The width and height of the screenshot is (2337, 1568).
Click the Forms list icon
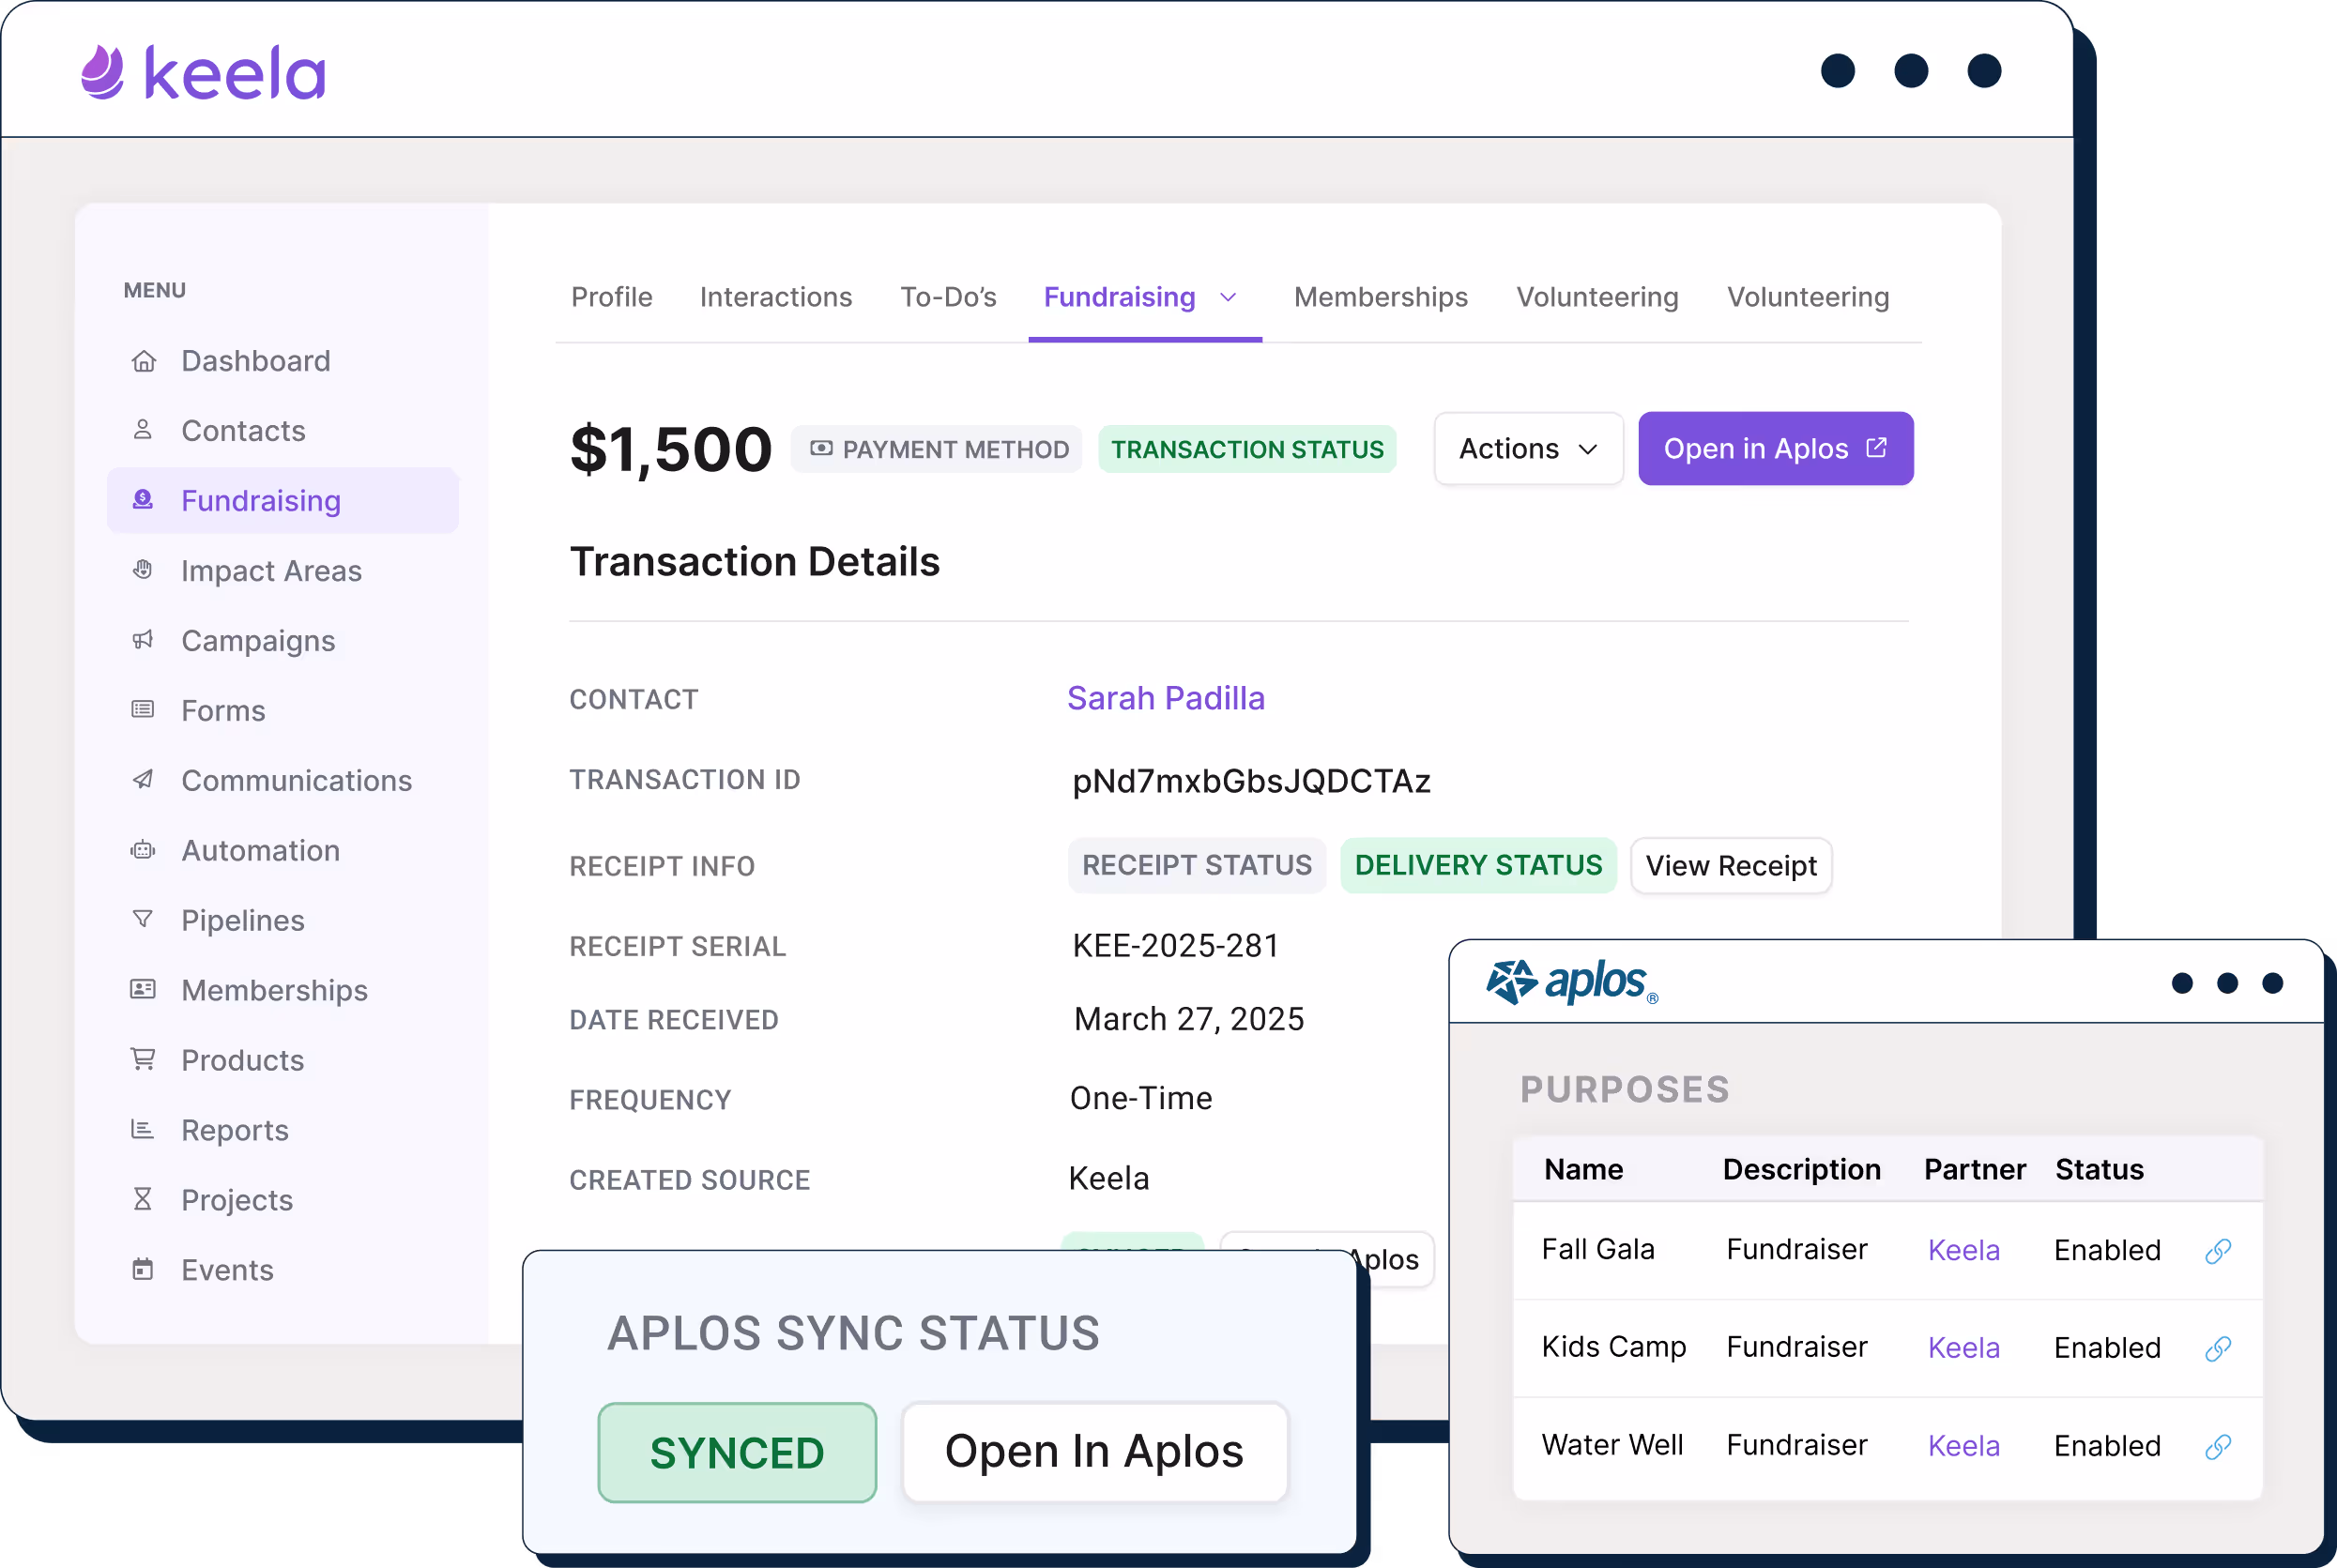coord(143,709)
